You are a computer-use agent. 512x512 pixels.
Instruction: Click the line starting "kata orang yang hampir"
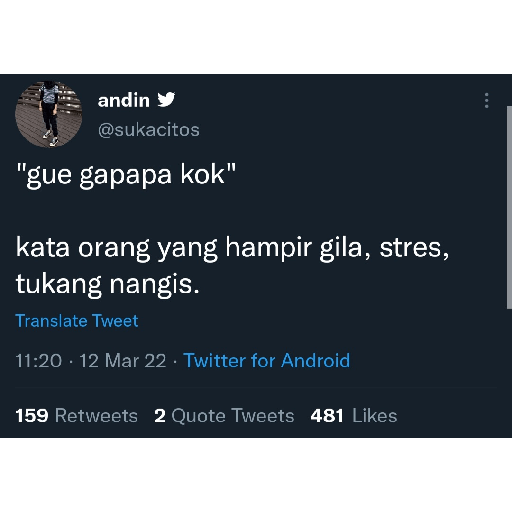(x=232, y=248)
